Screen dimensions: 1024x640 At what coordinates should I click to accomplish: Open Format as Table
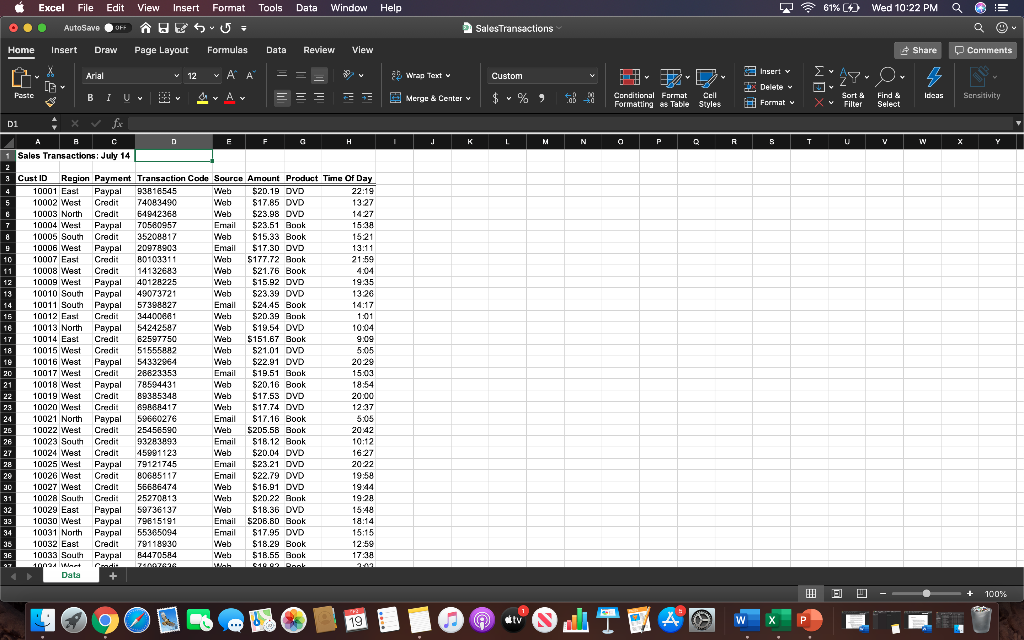(674, 88)
